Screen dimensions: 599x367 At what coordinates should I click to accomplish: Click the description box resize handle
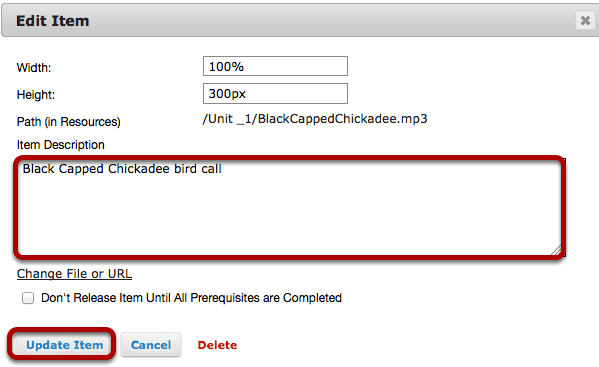click(x=557, y=251)
